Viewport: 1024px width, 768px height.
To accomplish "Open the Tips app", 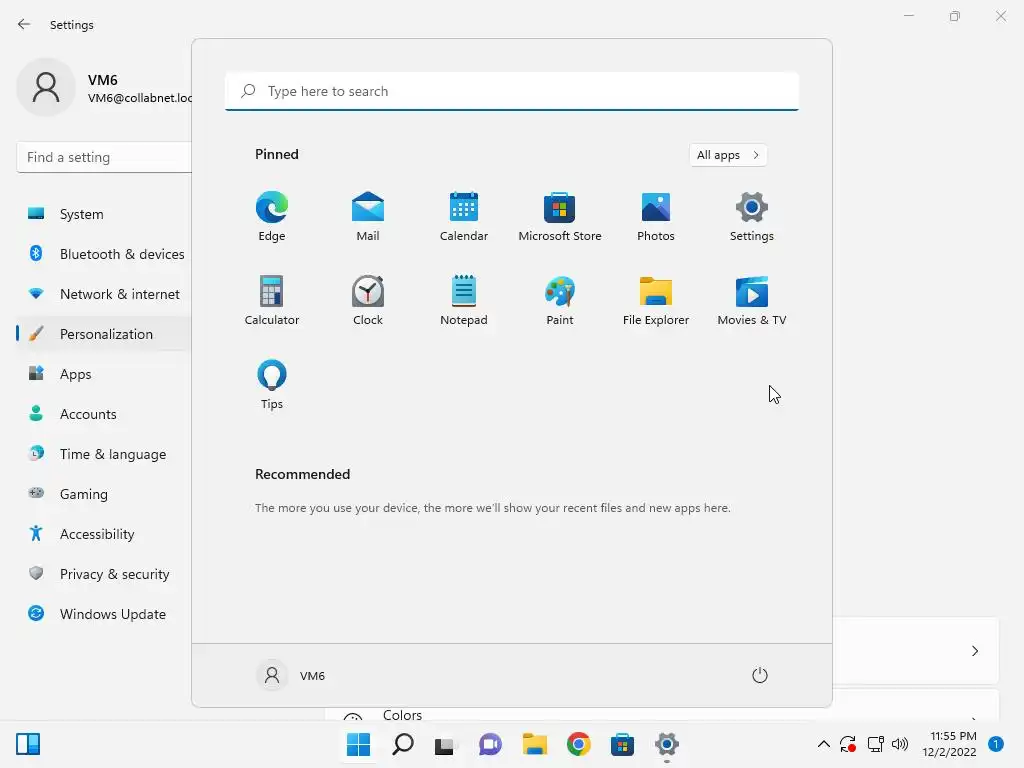I will [x=272, y=385].
